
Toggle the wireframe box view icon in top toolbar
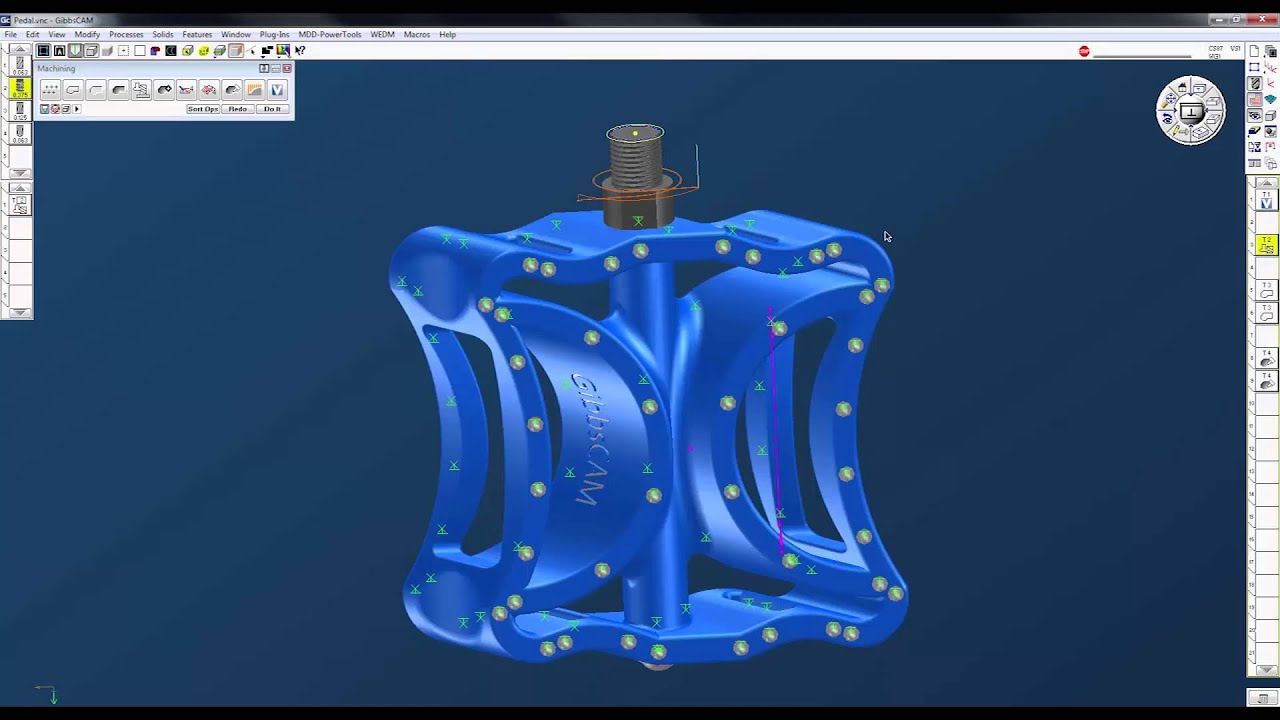[x=91, y=50]
